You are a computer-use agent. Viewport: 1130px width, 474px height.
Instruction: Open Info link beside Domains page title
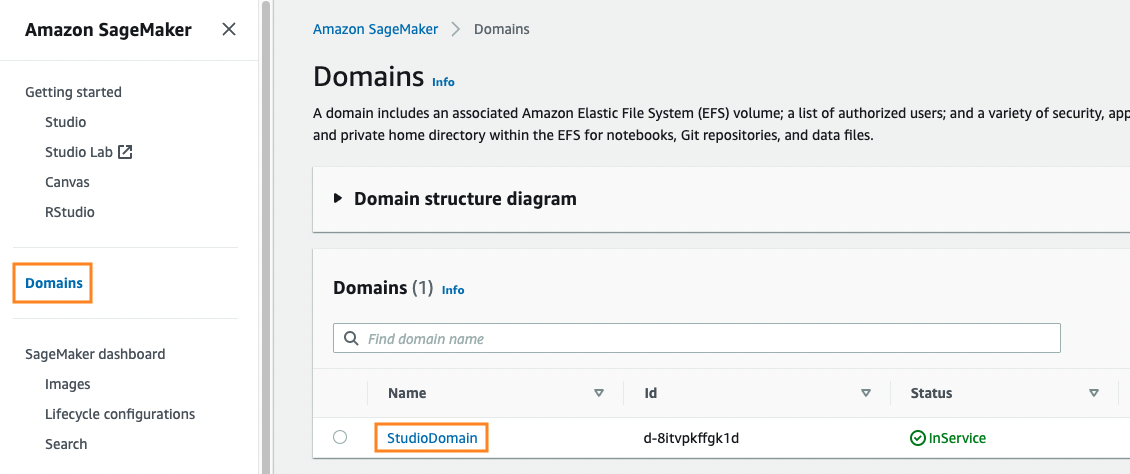(x=443, y=82)
